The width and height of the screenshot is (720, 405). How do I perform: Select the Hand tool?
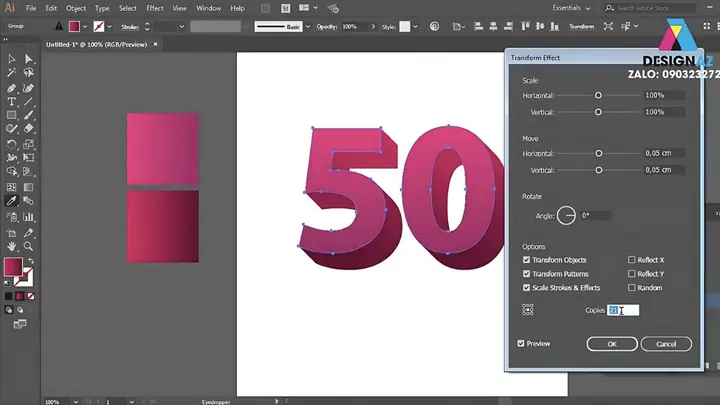(x=11, y=247)
